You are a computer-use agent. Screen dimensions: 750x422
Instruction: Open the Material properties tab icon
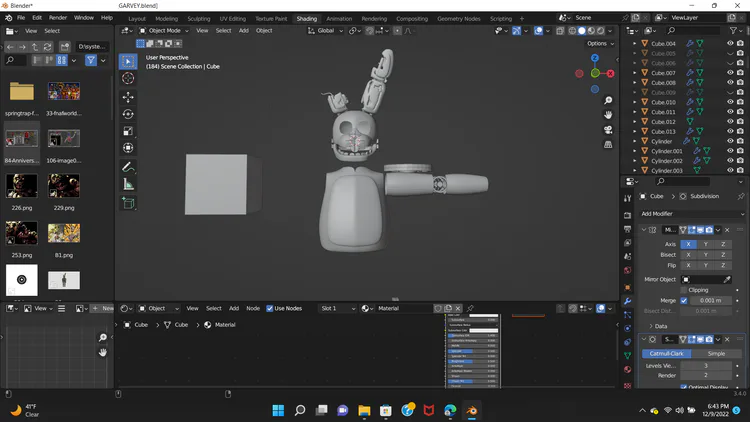628,369
